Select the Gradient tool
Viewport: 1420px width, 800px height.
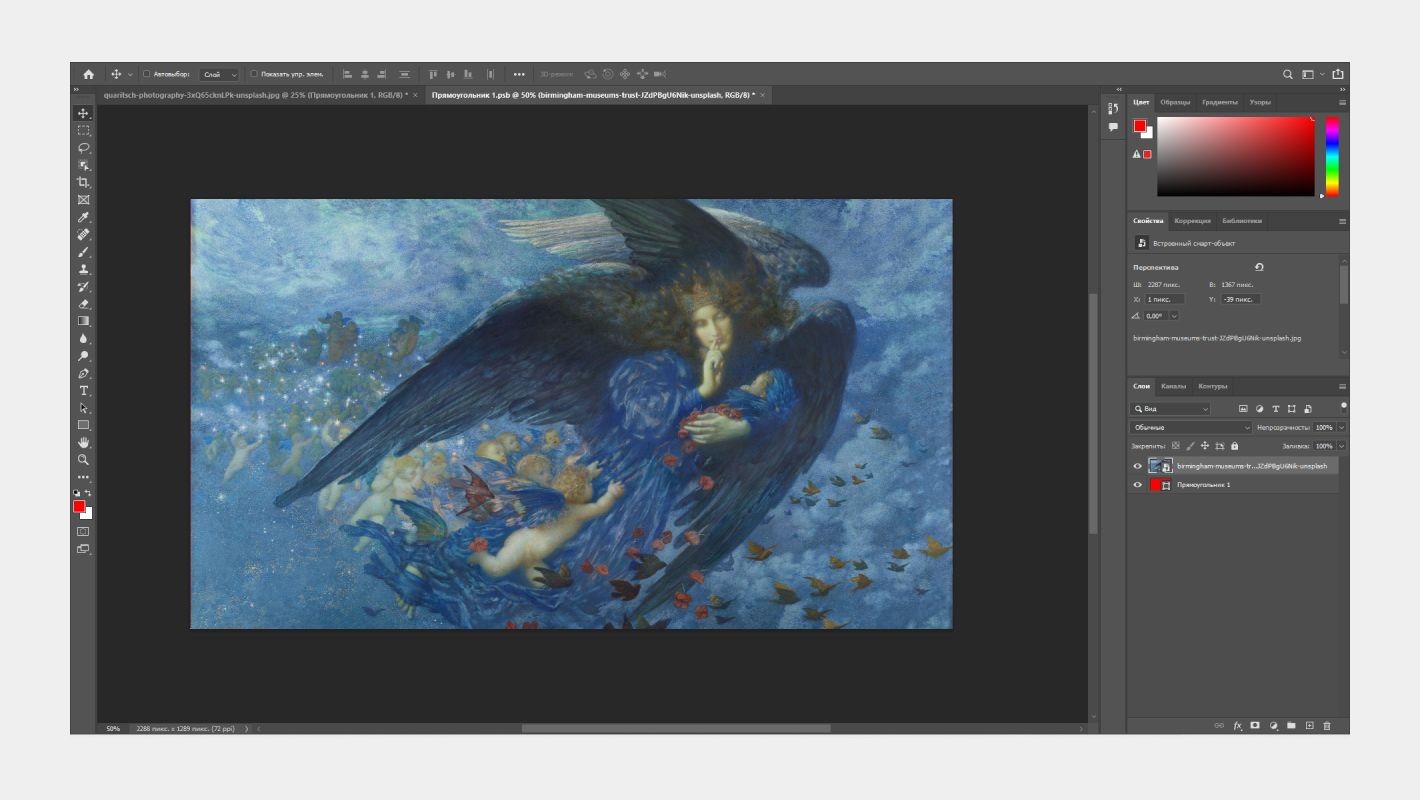[84, 321]
